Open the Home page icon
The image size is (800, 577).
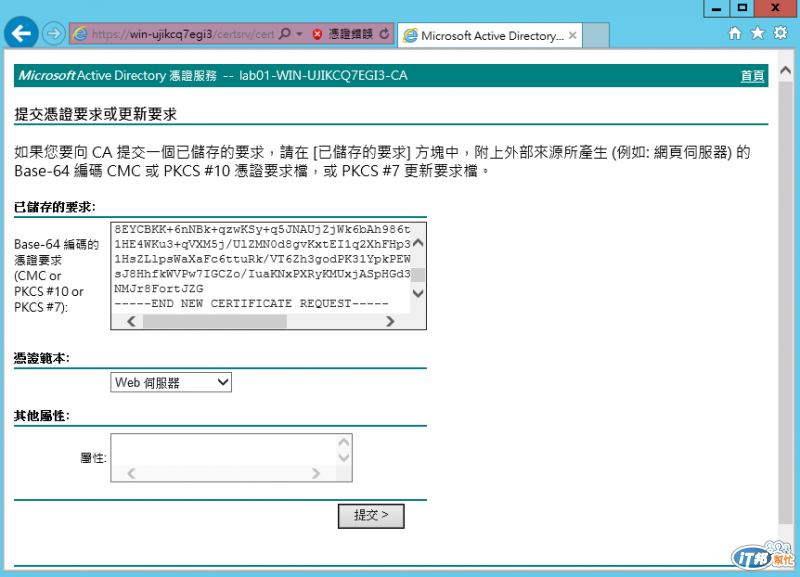pyautogui.click(x=735, y=34)
